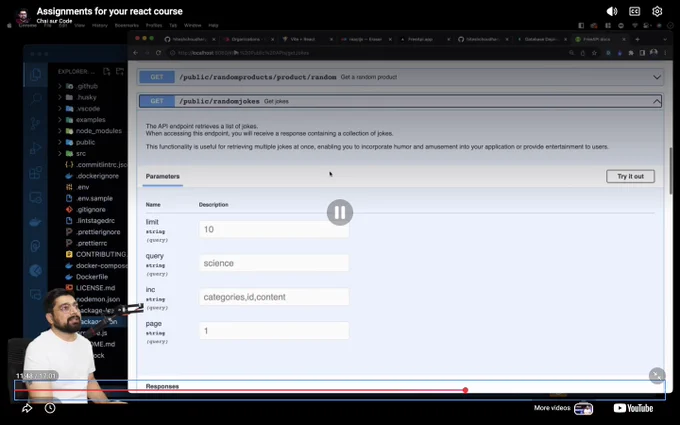Select the Parameters tab
The width and height of the screenshot is (680, 425).
coord(163,177)
